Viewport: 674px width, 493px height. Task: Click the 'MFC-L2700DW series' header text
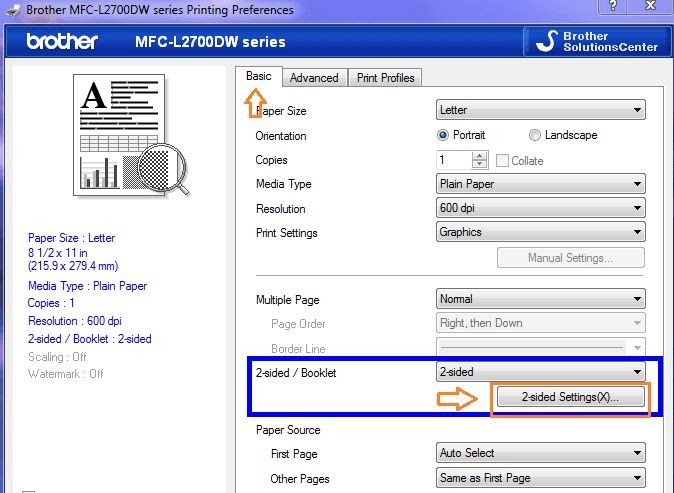pos(210,42)
